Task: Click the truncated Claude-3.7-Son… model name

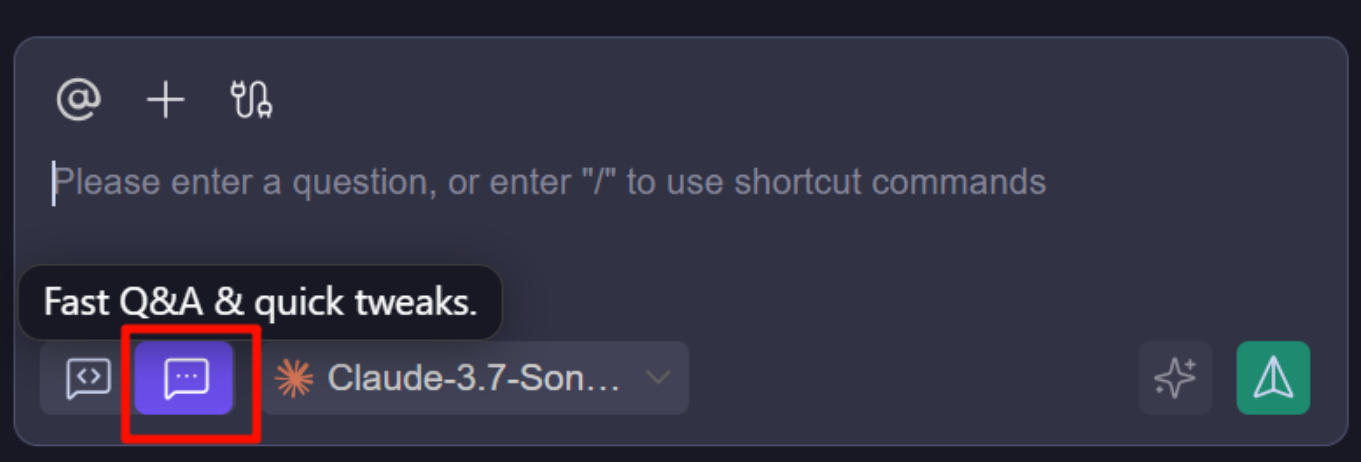Action: (x=474, y=378)
